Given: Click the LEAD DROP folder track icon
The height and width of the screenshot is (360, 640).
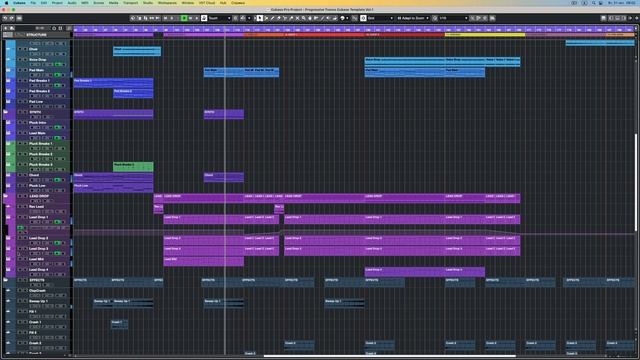Looking at the screenshot, I should 6,196.
